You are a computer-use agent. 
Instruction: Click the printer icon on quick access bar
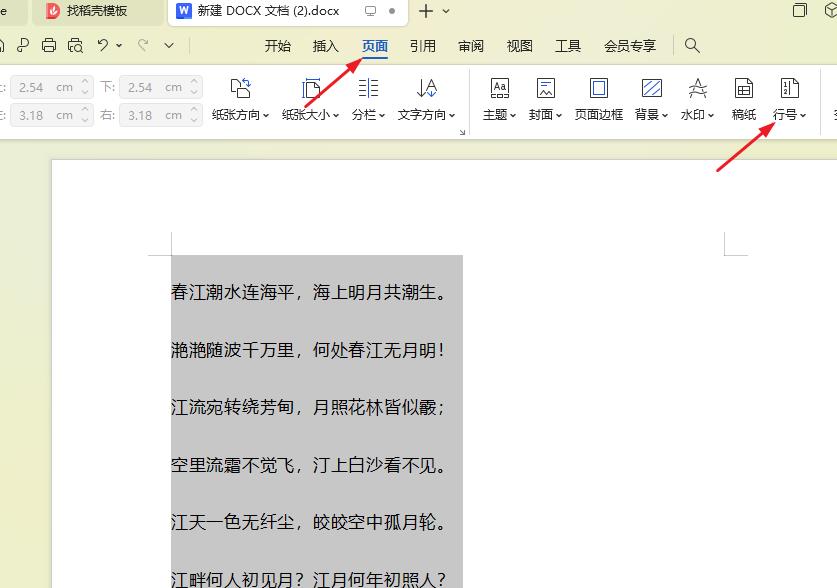pyautogui.click(x=48, y=46)
